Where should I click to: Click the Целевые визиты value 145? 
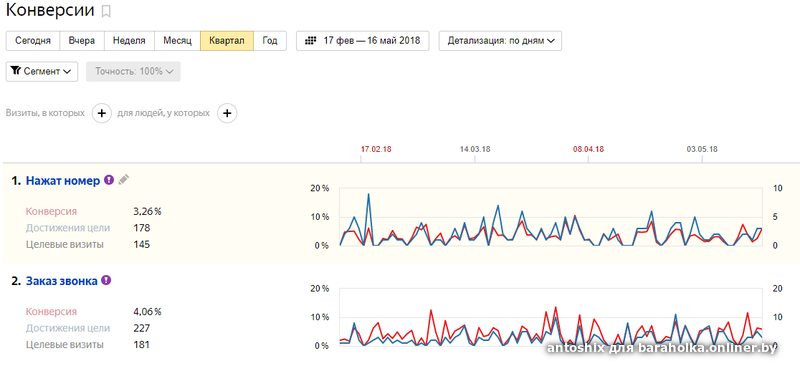[141, 244]
